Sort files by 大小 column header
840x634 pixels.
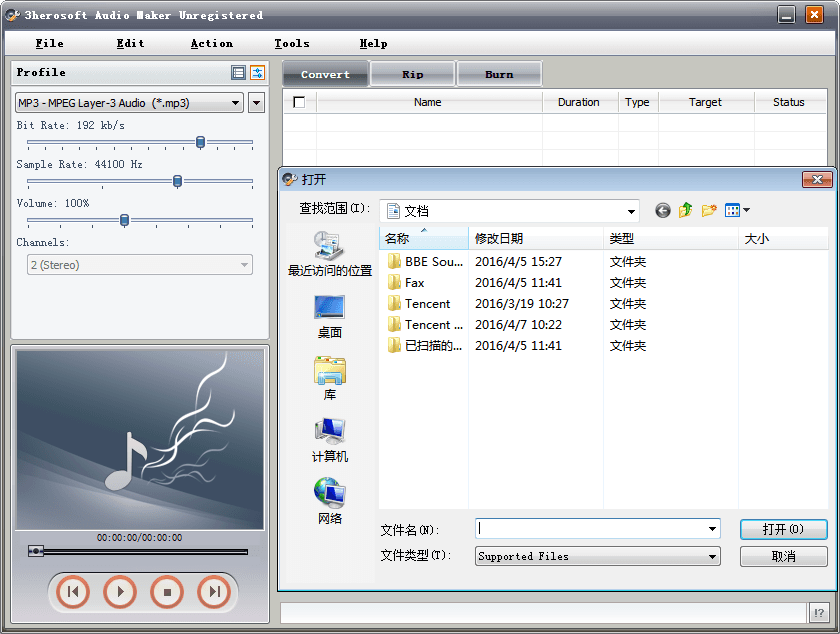(783, 238)
